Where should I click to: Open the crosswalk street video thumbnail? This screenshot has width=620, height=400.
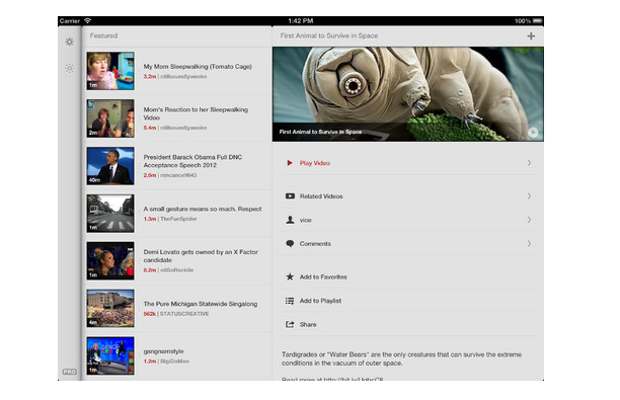[x=110, y=213]
